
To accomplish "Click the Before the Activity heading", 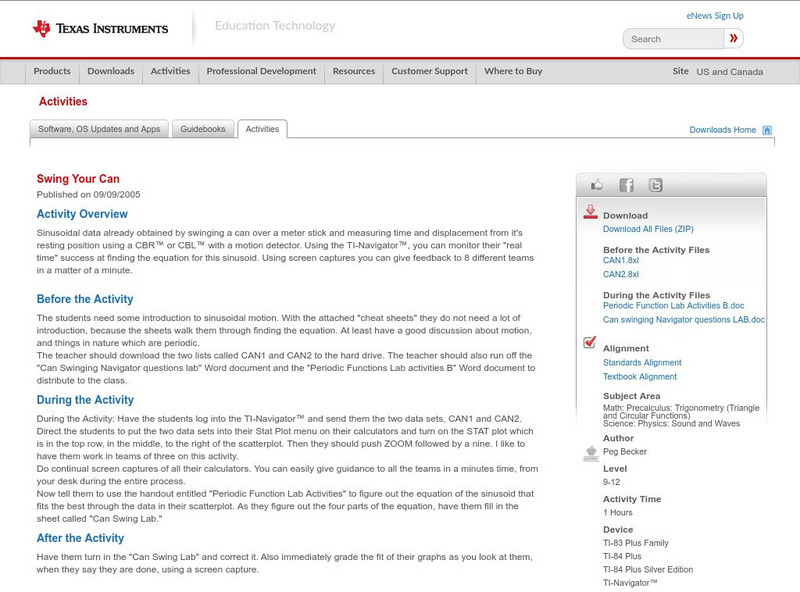I will 85,299.
